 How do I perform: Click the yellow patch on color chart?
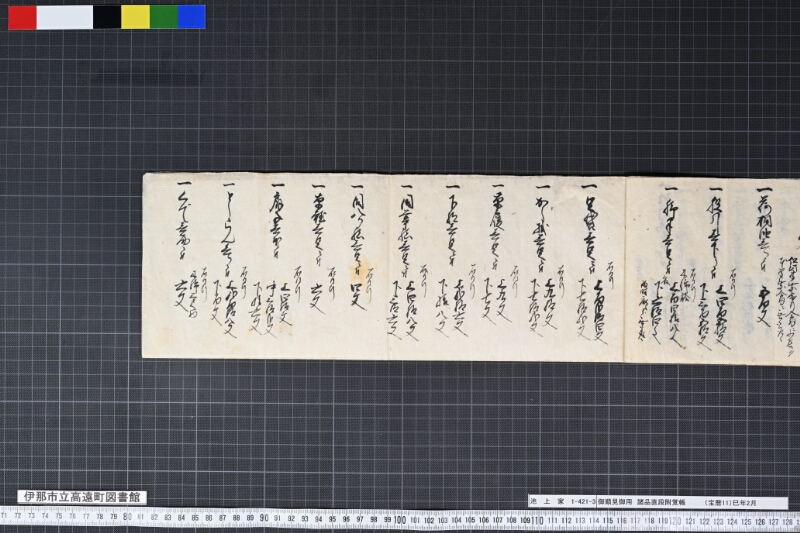coord(136,17)
